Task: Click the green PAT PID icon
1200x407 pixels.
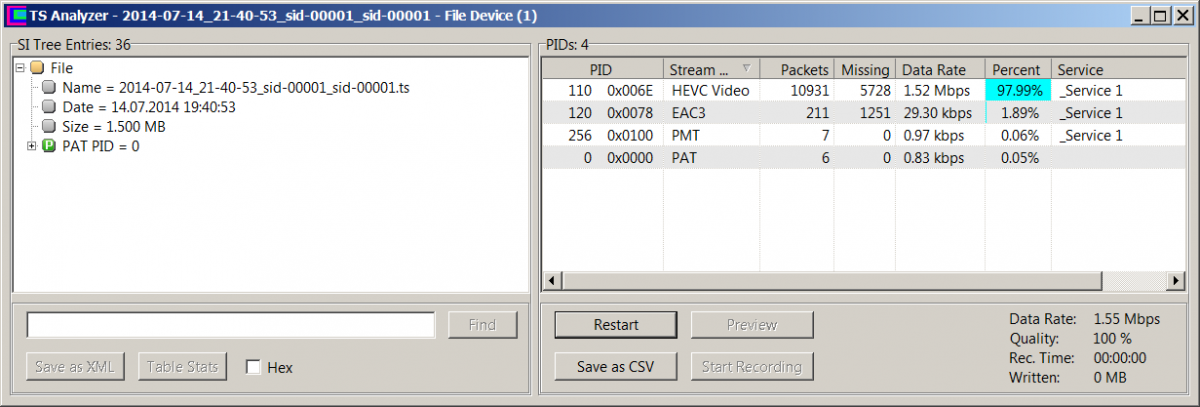Action: click(49, 146)
